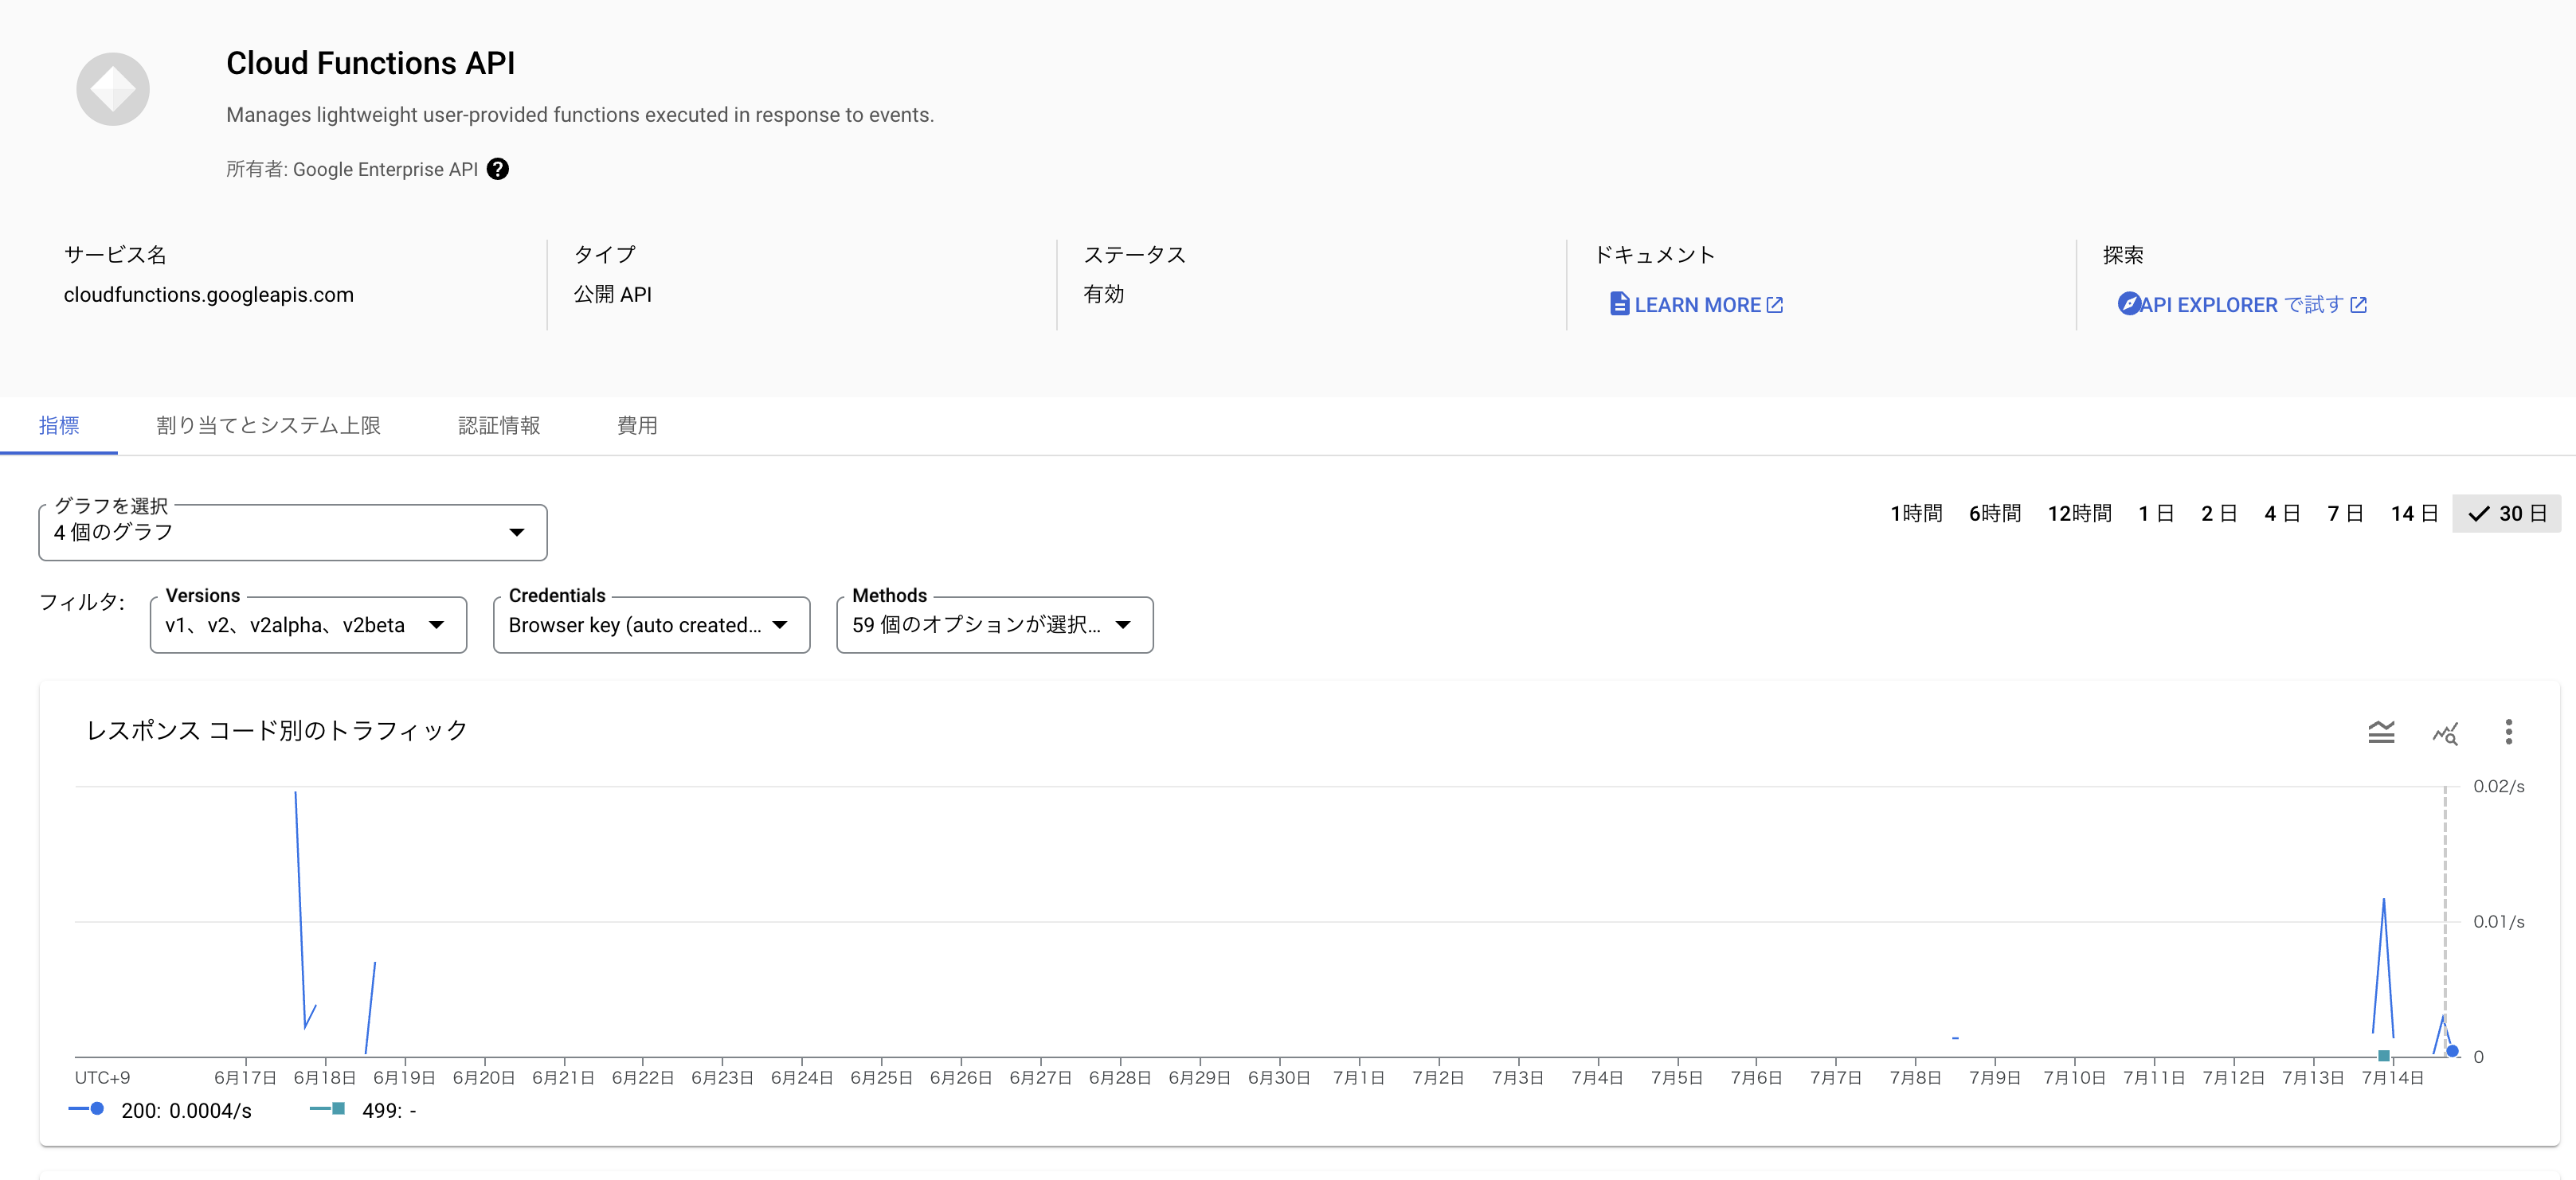Open Metrics Explorer chart icon

2444,732
